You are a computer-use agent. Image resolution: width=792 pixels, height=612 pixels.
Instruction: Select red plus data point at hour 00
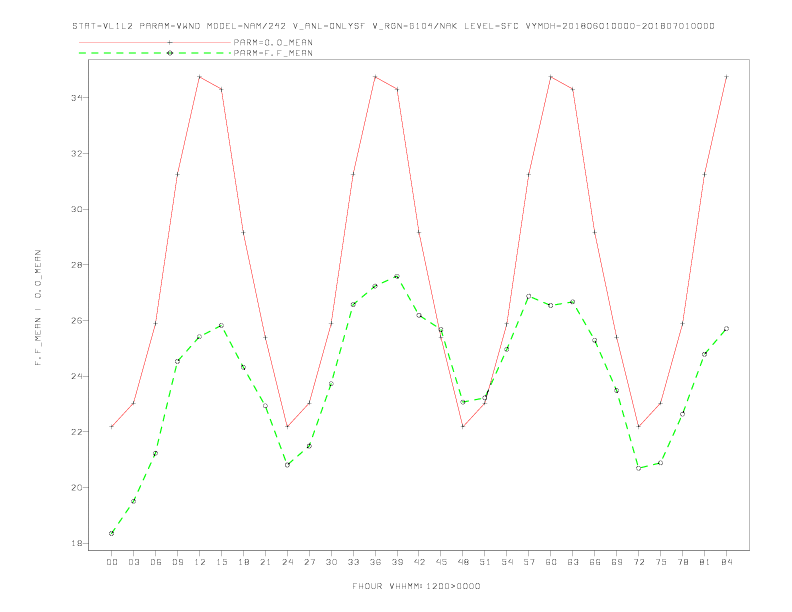pos(112,427)
